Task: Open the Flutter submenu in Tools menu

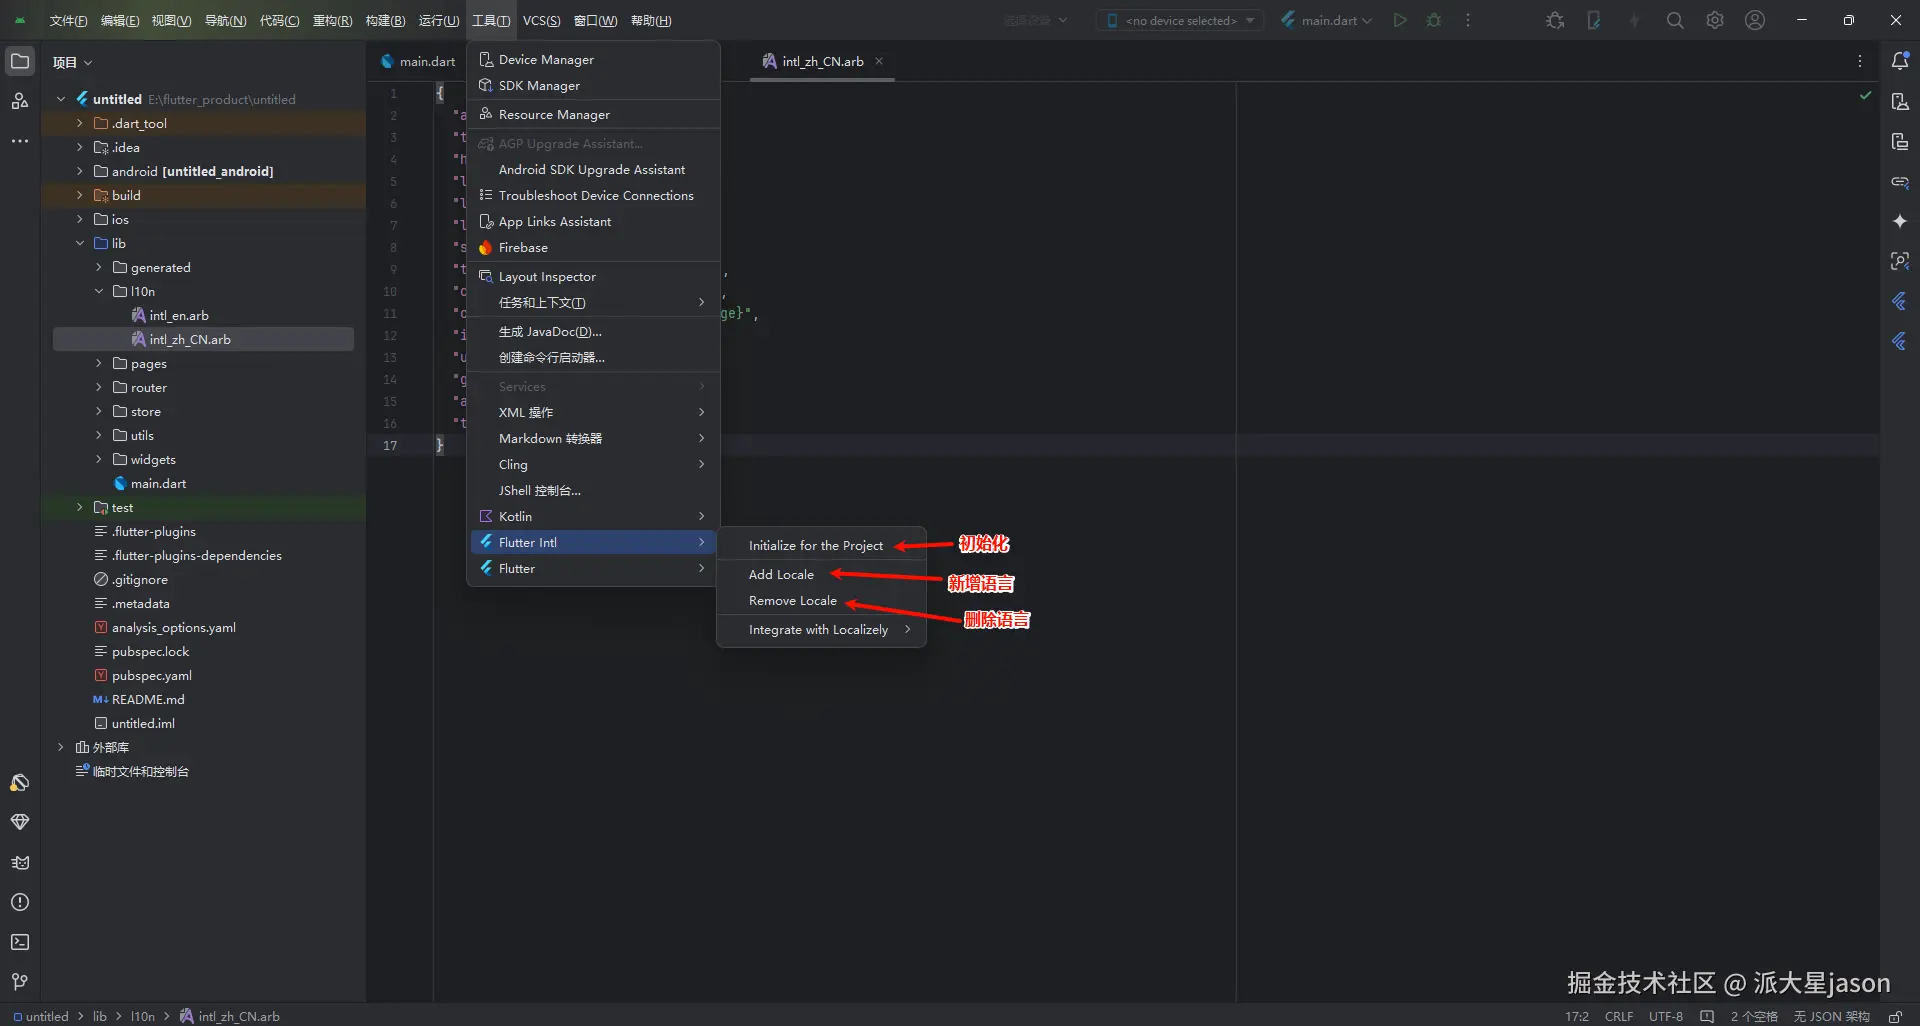Action: (x=593, y=568)
